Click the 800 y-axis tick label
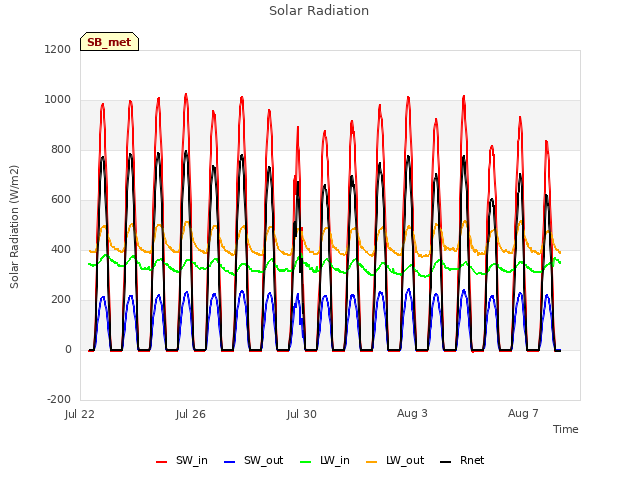 [61, 150]
